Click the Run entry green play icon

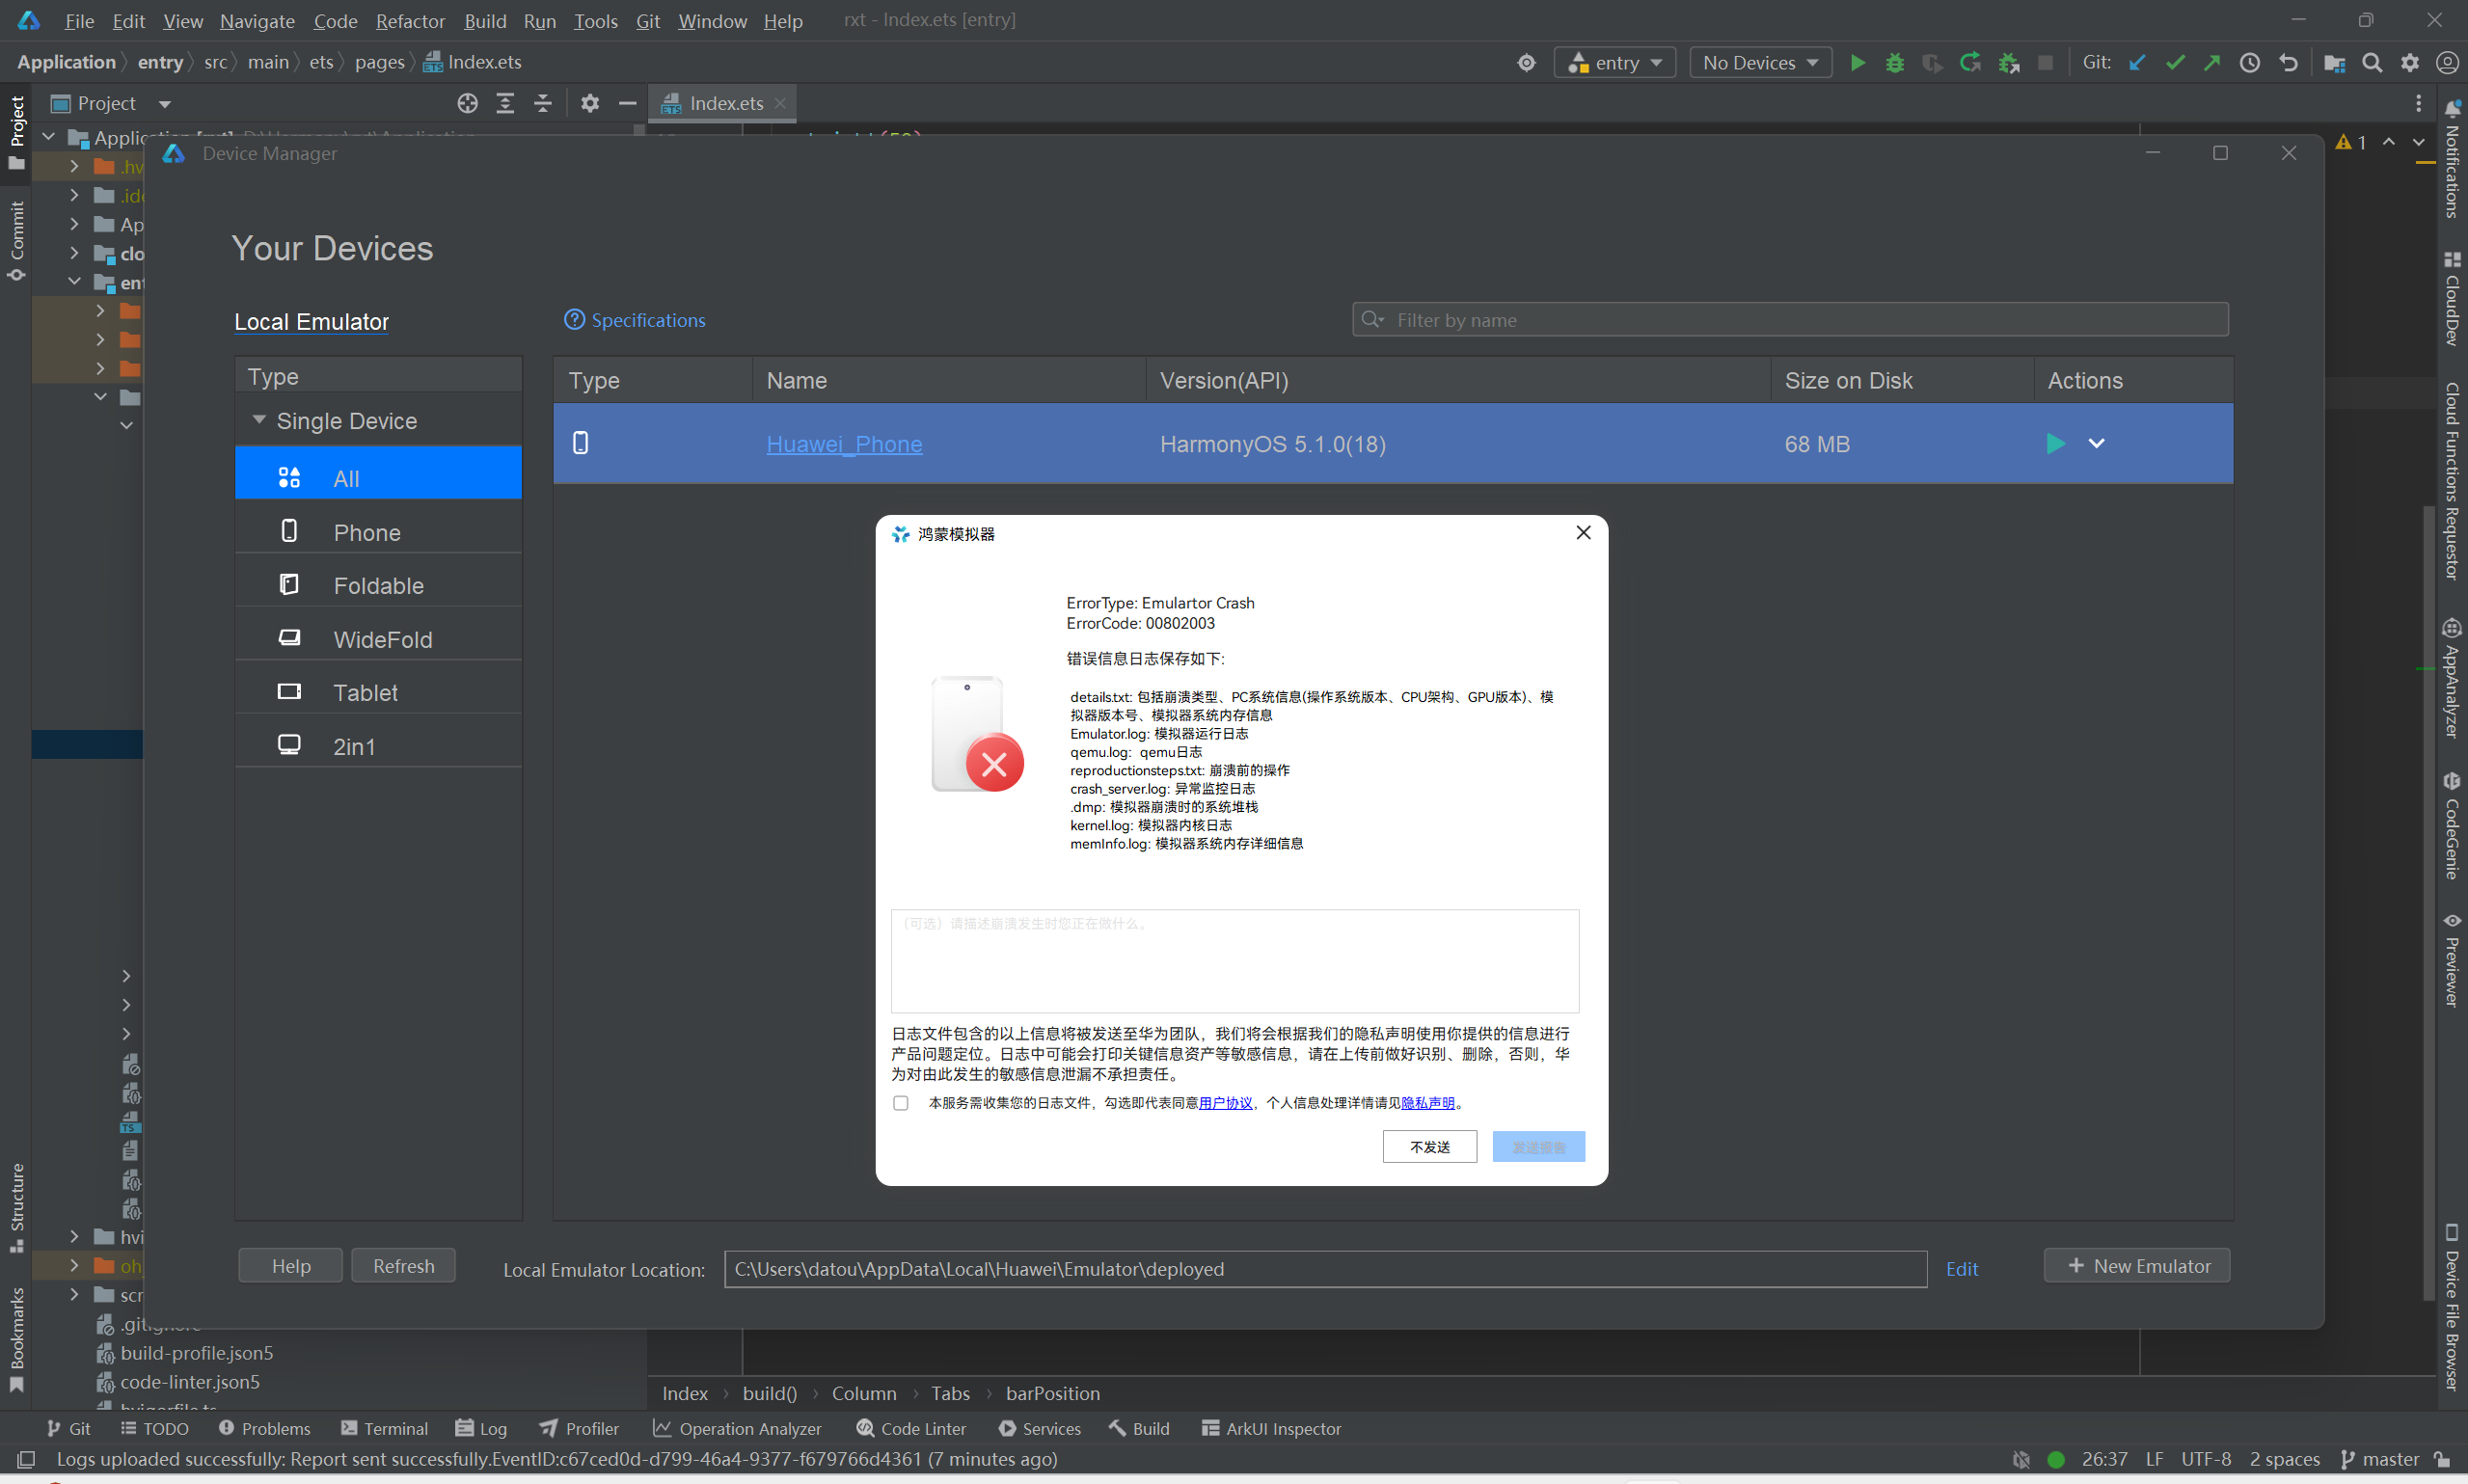[1857, 63]
